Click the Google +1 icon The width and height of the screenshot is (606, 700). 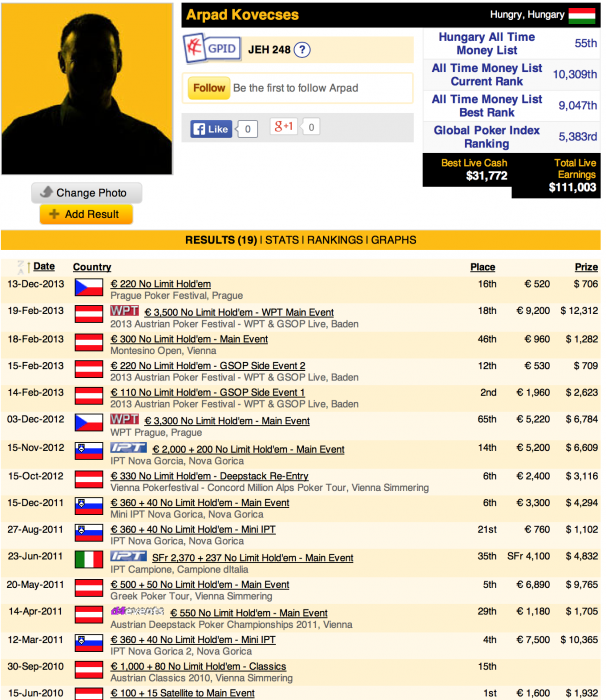[283, 127]
